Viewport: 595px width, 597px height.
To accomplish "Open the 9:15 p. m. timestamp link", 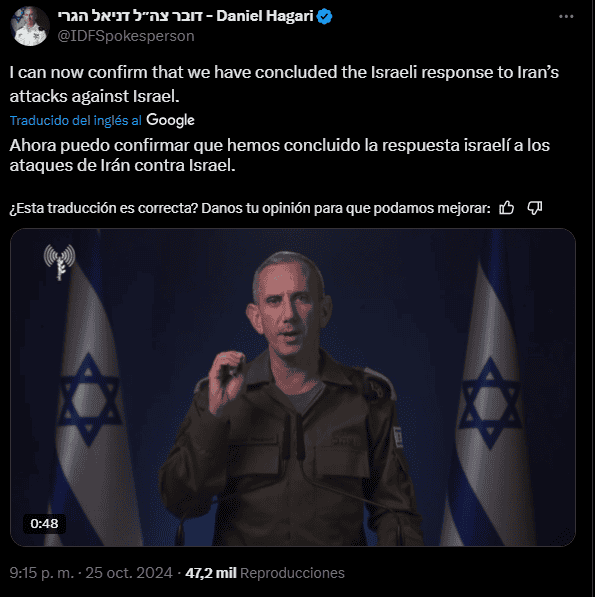I will click(x=41, y=573).
